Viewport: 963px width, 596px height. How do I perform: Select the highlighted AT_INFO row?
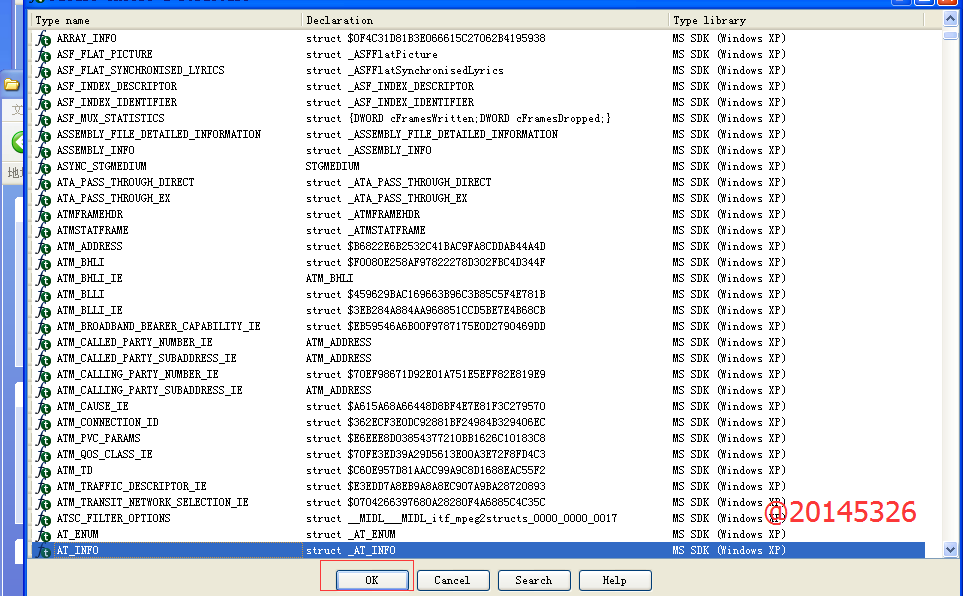click(78, 550)
